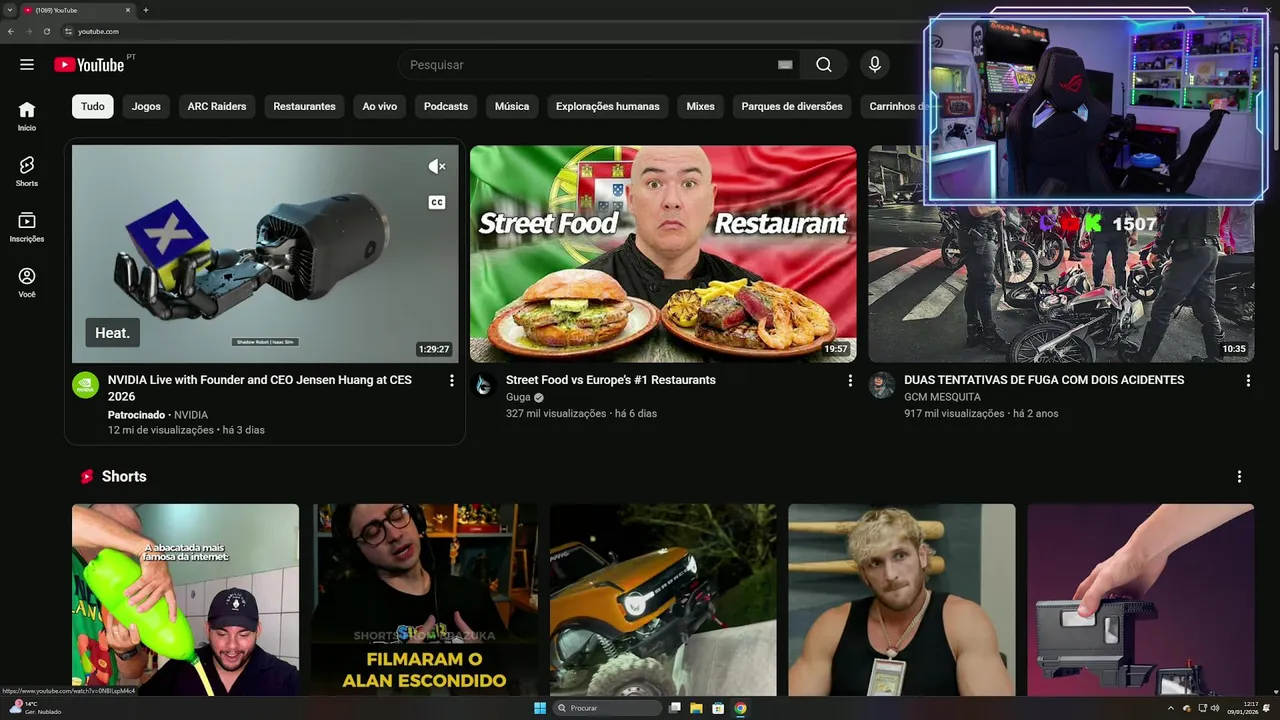View site information icon in address bar
The height and width of the screenshot is (720, 1280).
pyautogui.click(x=69, y=31)
